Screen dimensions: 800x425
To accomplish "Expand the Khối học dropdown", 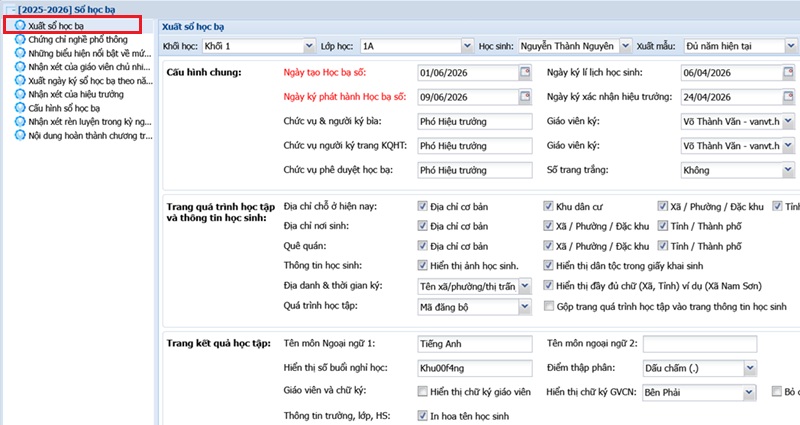I will tap(309, 46).
